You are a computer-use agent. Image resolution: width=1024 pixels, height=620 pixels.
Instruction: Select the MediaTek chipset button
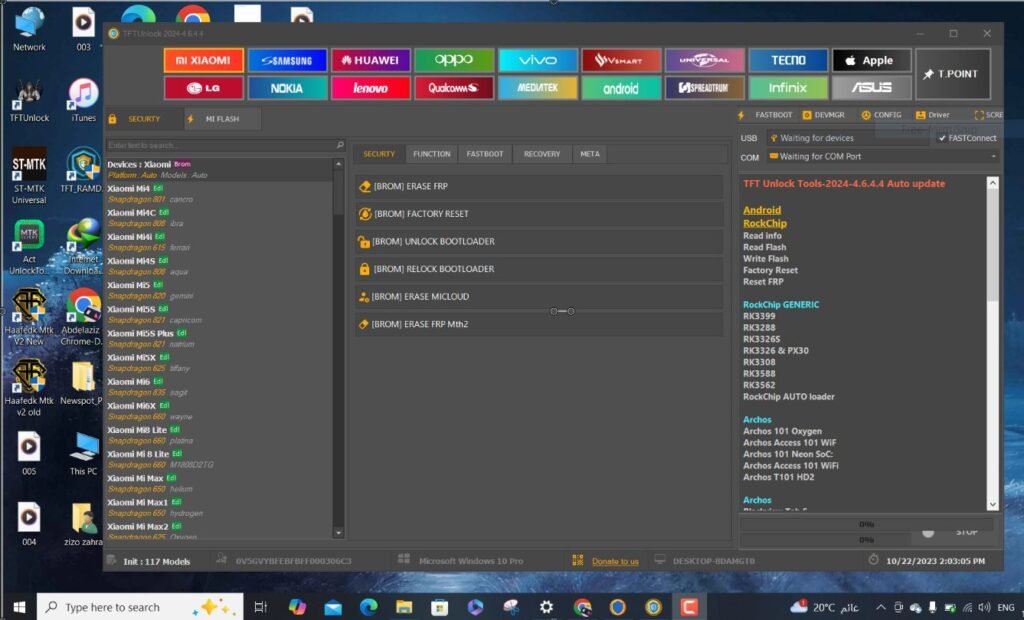(537, 88)
